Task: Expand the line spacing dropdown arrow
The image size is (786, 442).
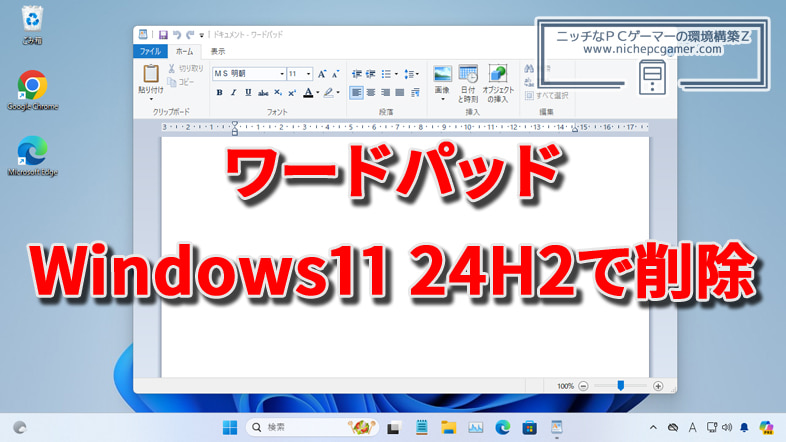Action: (x=417, y=74)
